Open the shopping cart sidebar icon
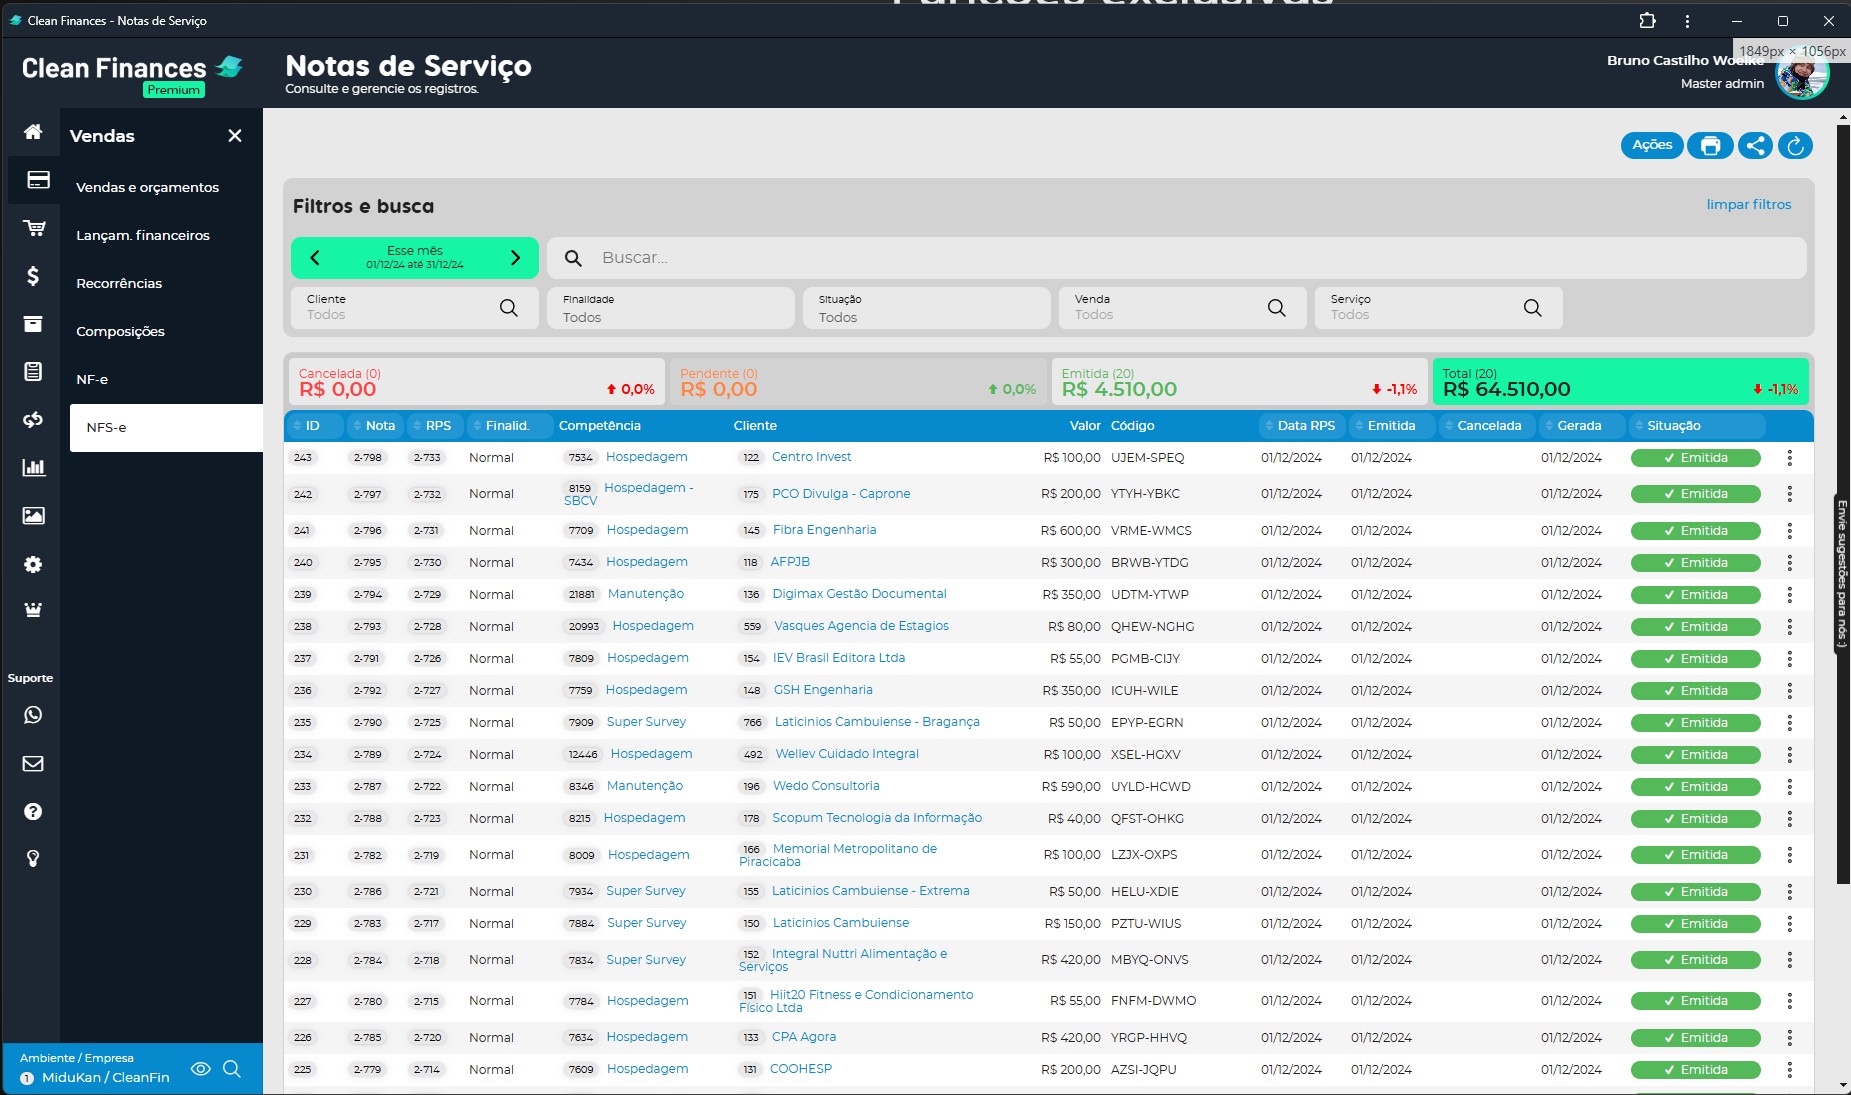The width and height of the screenshot is (1851, 1095). (33, 228)
